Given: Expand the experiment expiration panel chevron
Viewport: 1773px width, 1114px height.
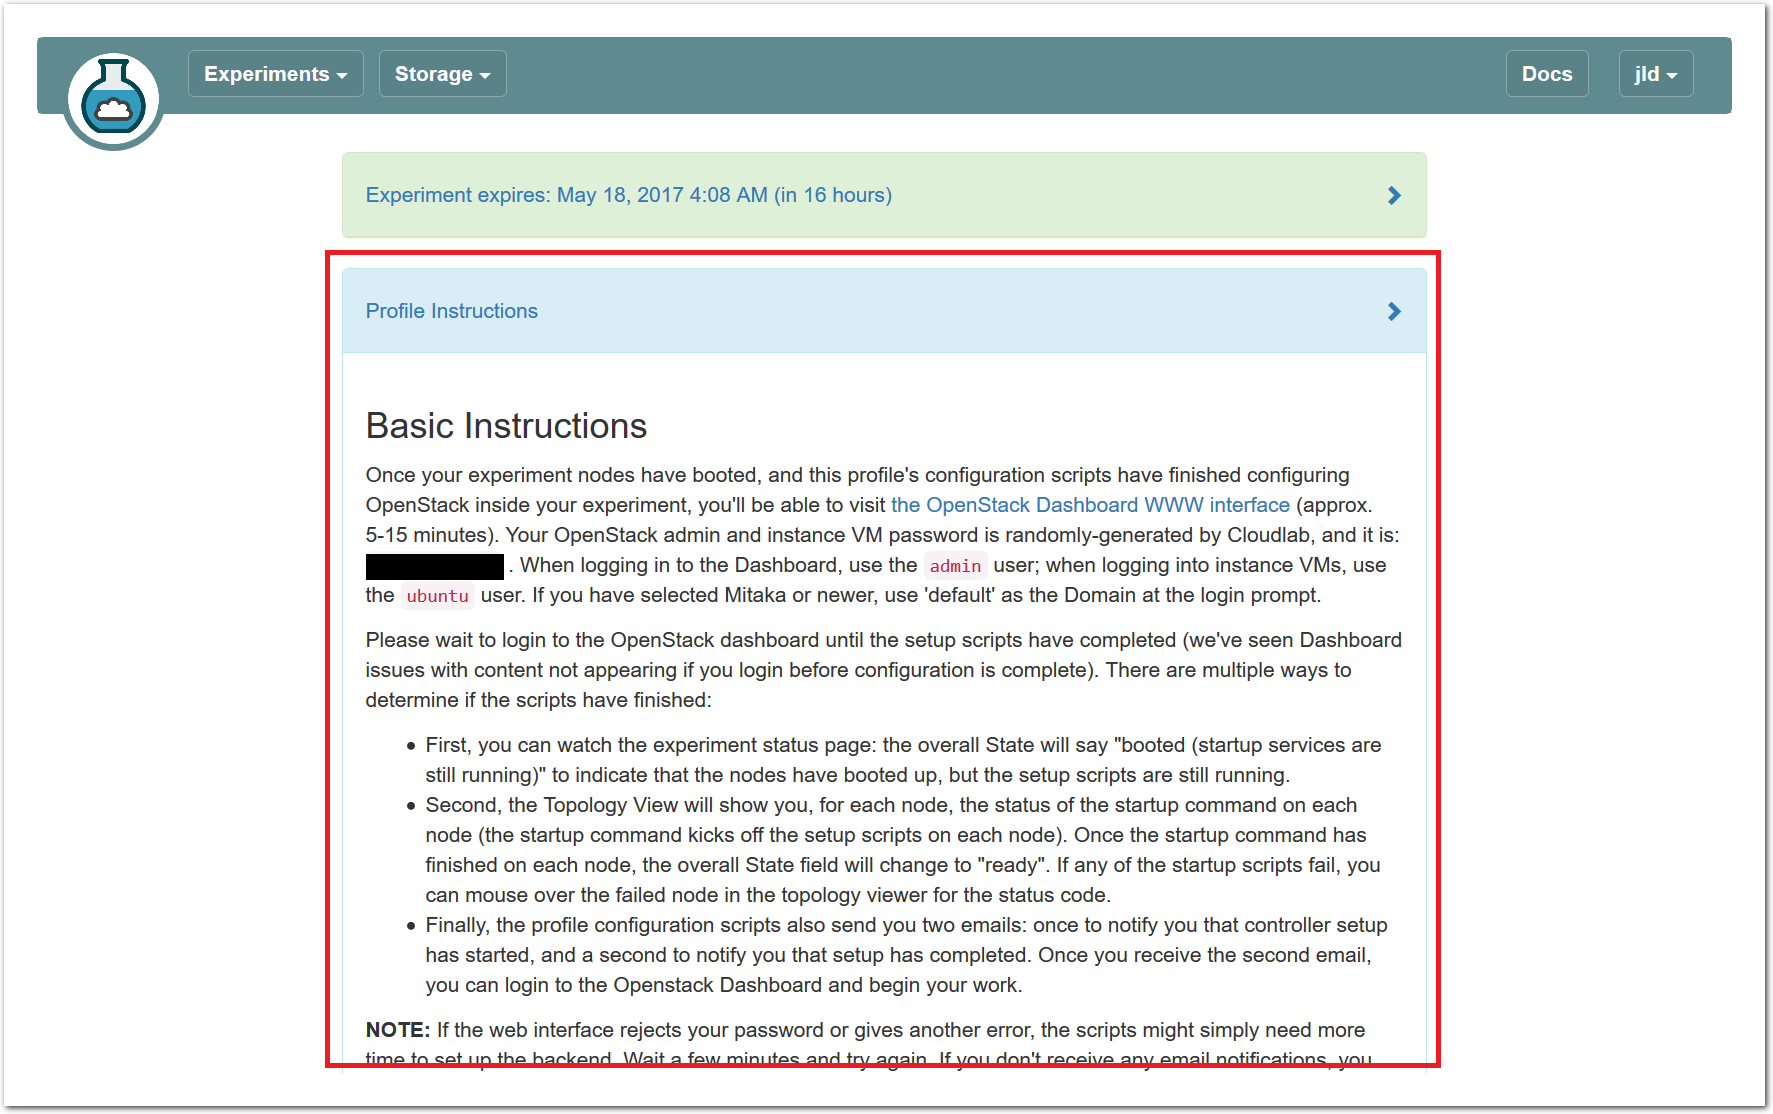Looking at the screenshot, I should [1394, 195].
